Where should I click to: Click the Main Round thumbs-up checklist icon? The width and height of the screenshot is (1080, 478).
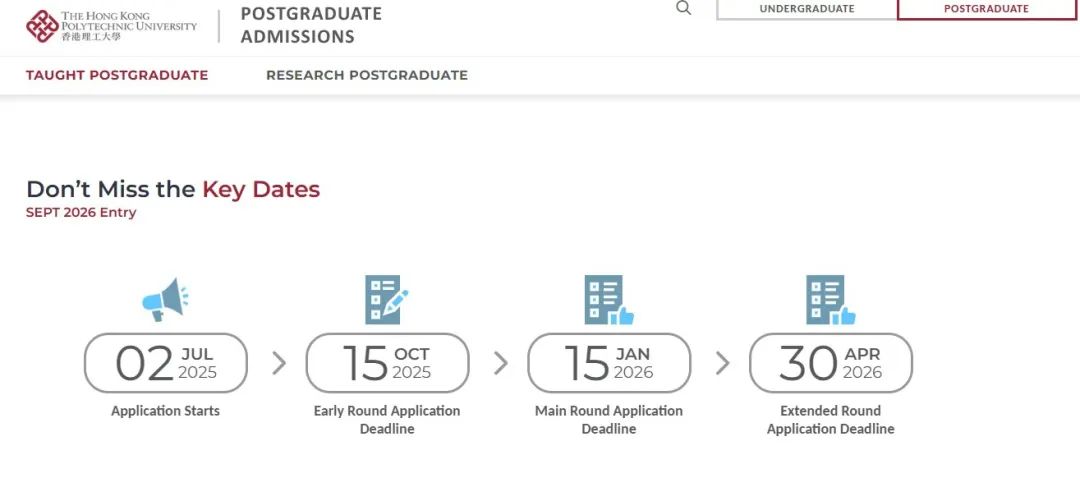(609, 300)
